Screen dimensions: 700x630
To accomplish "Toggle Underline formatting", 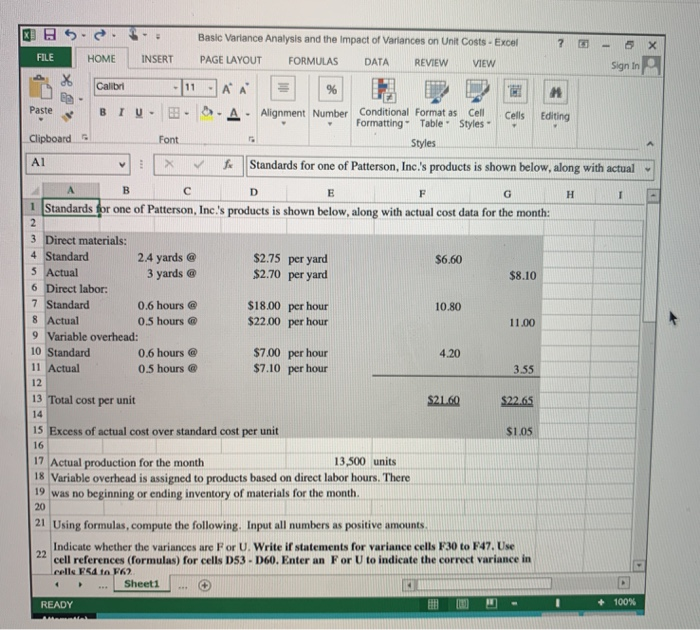I will (139, 113).
